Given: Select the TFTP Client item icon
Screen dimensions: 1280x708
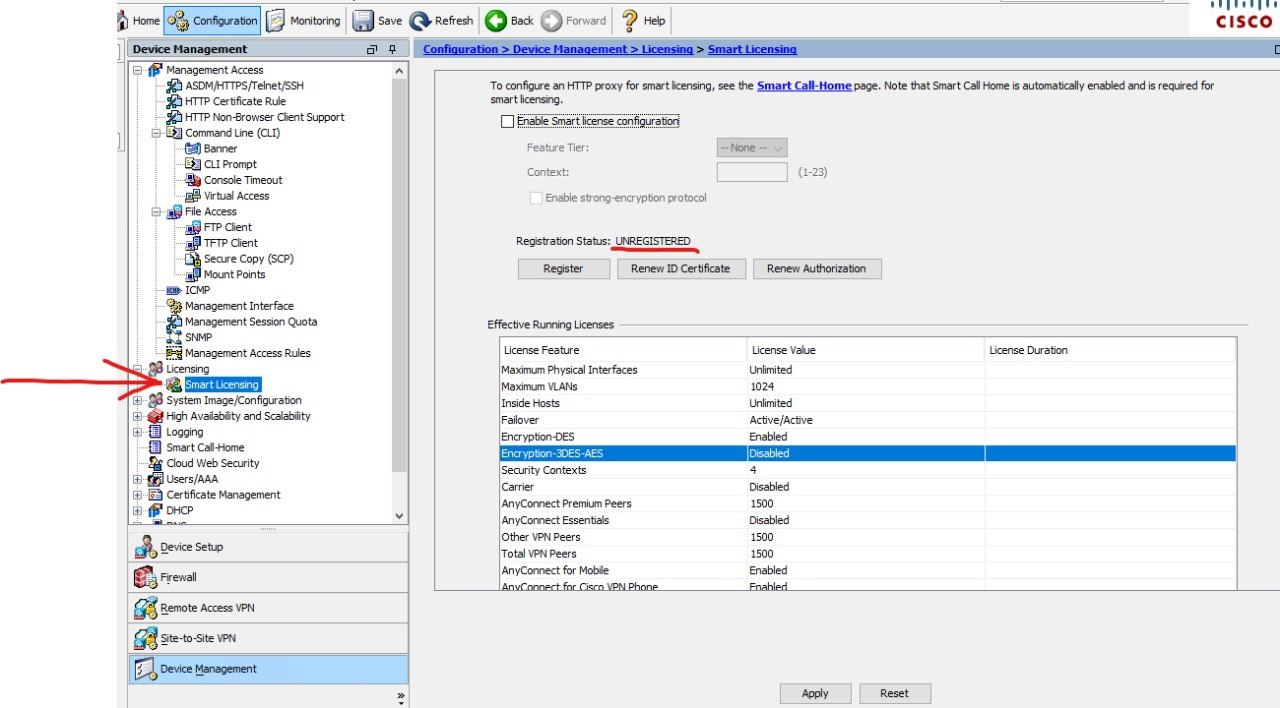Looking at the screenshot, I should (194, 243).
